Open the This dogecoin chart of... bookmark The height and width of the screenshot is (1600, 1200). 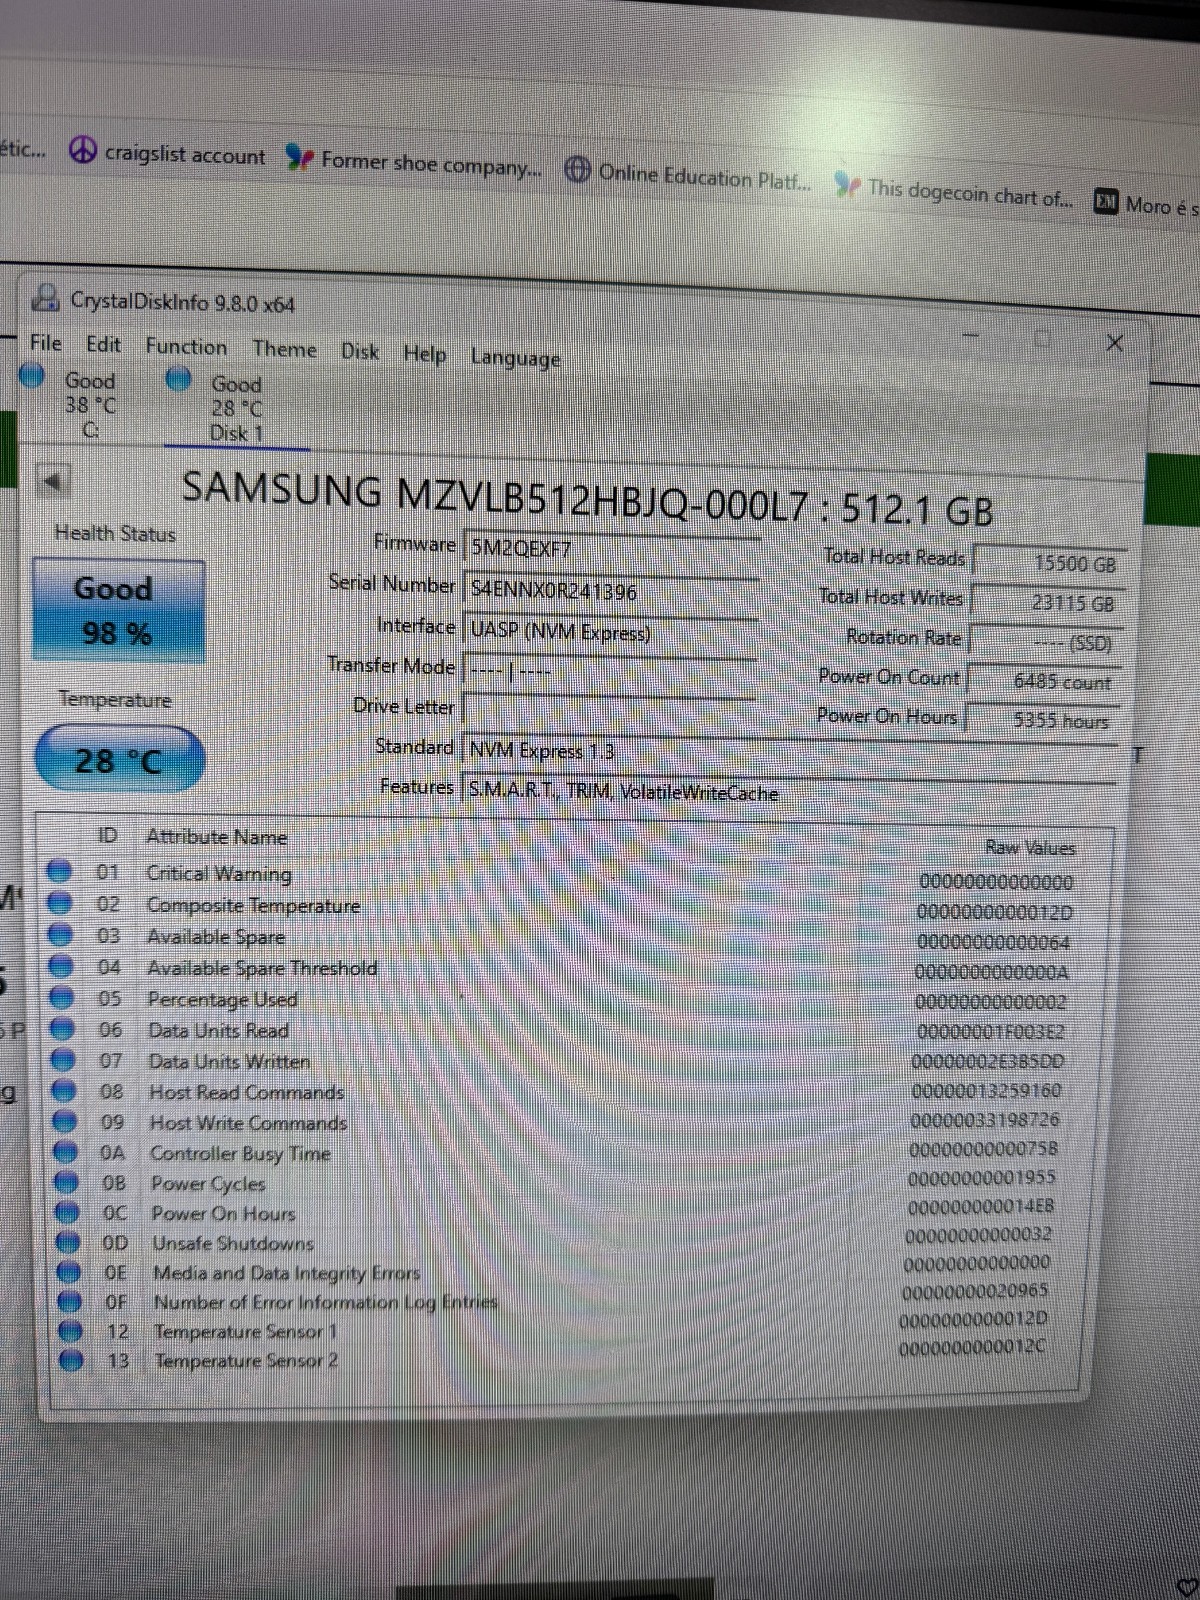click(953, 190)
